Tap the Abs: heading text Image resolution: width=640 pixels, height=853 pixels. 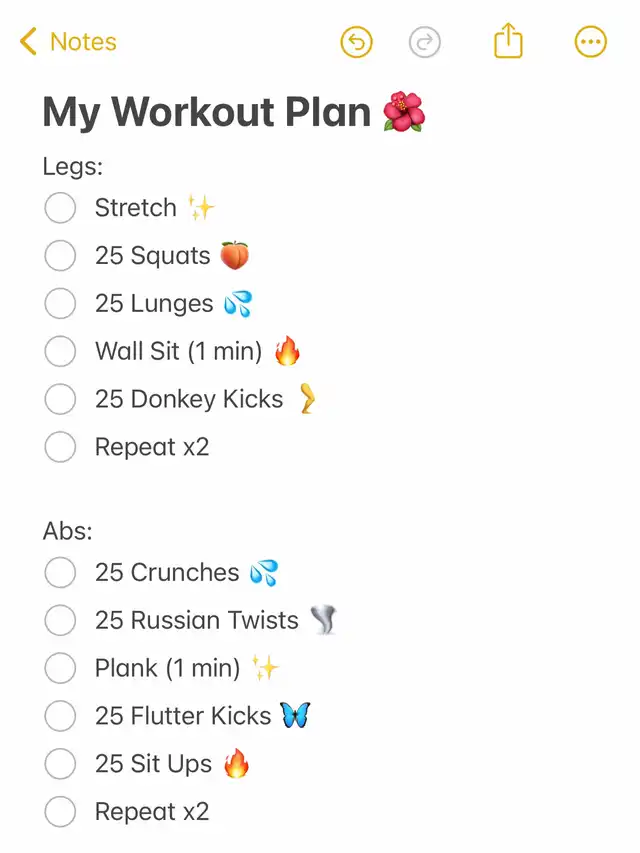(x=67, y=531)
